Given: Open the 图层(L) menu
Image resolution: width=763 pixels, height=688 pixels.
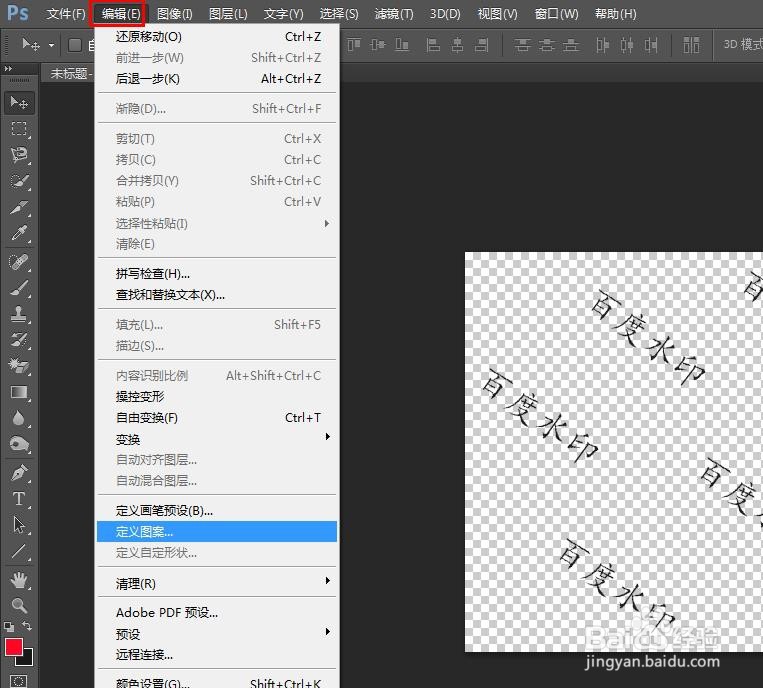Looking at the screenshot, I should click(228, 14).
